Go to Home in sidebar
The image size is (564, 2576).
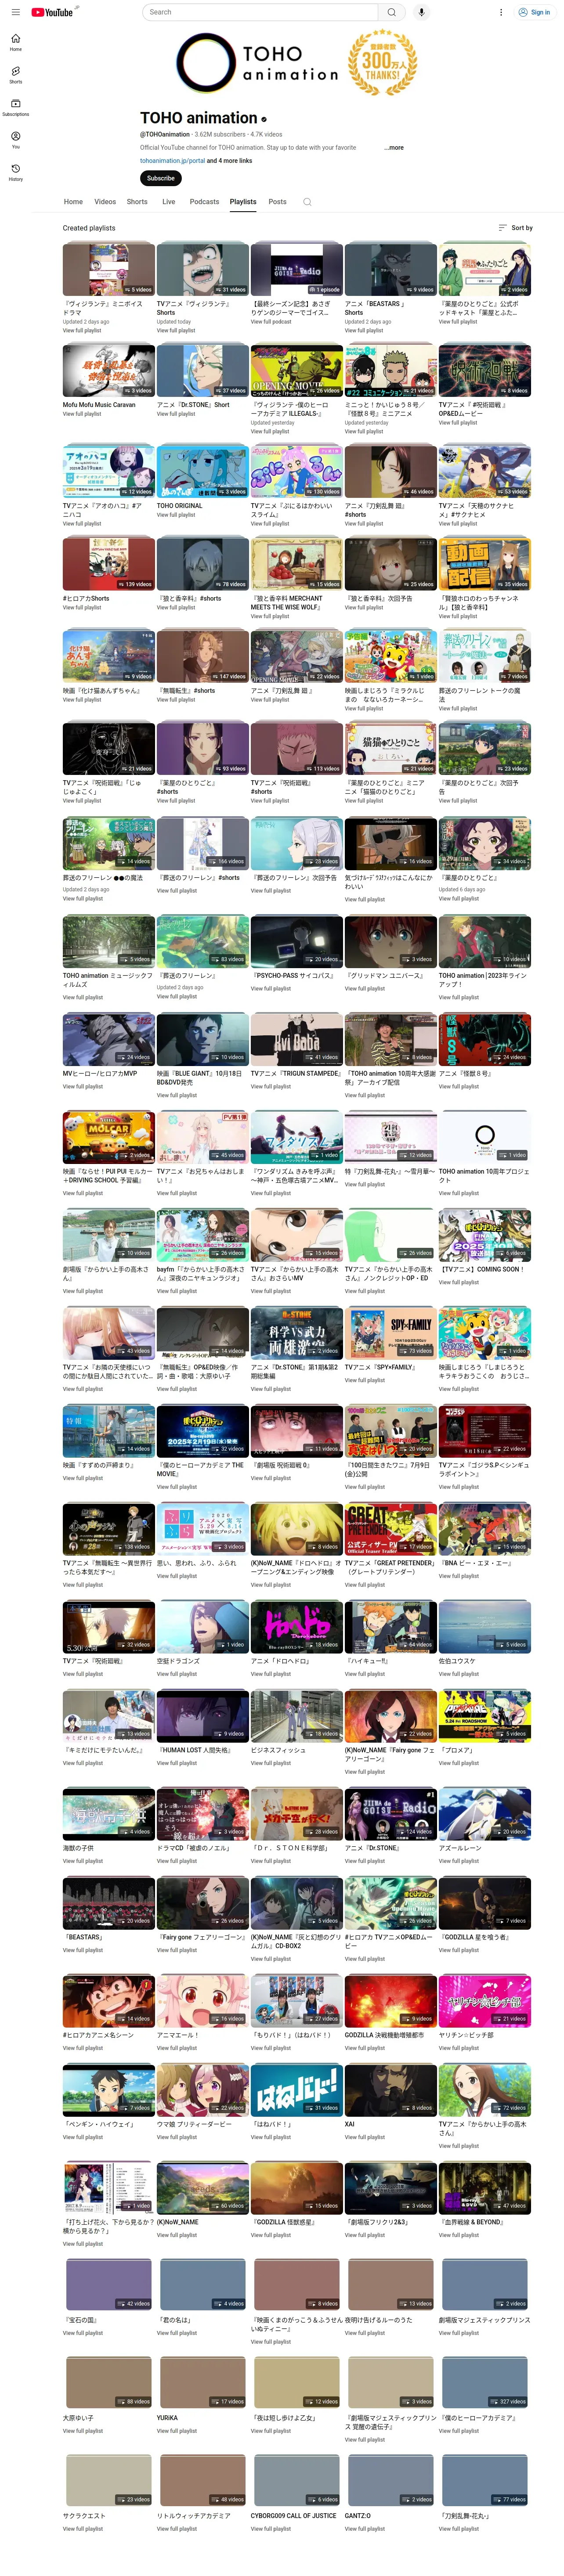click(16, 42)
